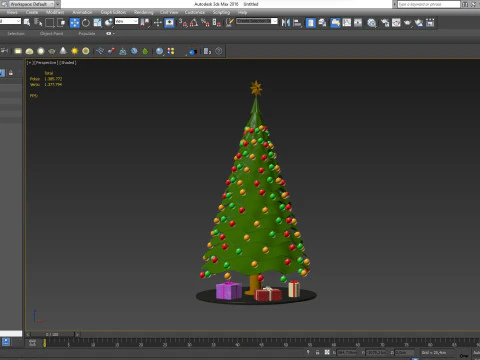The height and width of the screenshot is (360, 480).
Task: Open the Schematic View icon
Action: pyautogui.click(x=358, y=22)
